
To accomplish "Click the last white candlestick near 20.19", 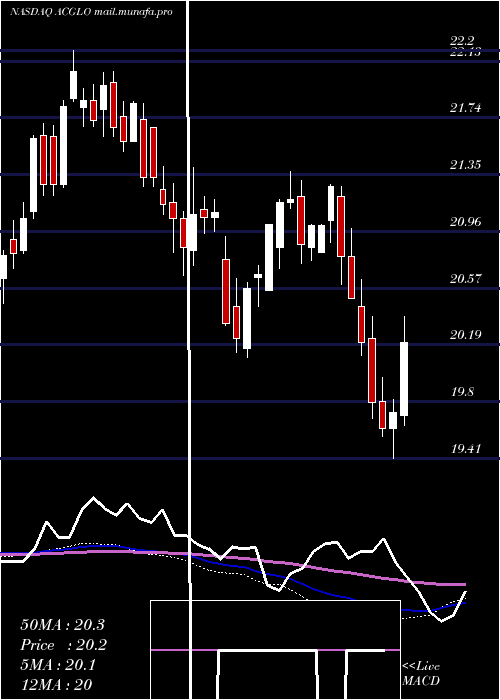I will click(x=404, y=379).
